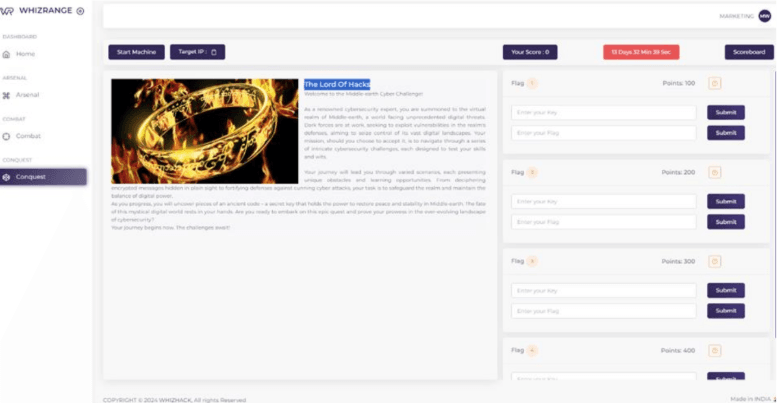Screen dimensions: 778x403
Task: Submit the flag for Flag 3
Action: point(726,311)
